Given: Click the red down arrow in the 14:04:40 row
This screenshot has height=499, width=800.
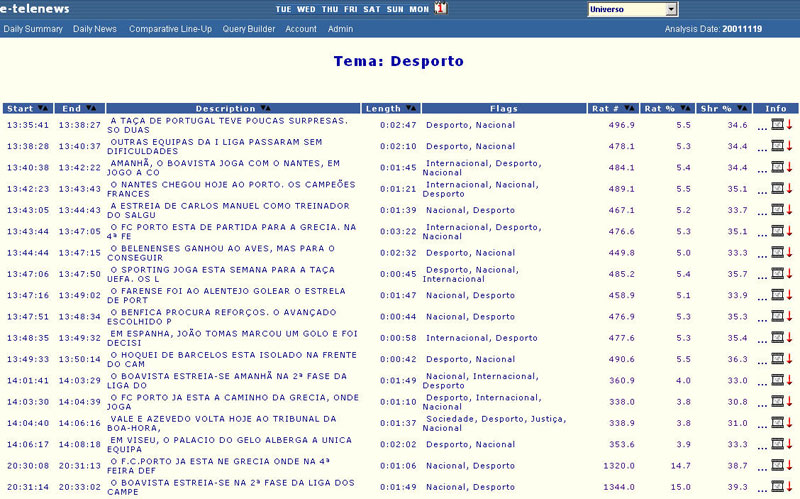Looking at the screenshot, I should pos(789,423).
